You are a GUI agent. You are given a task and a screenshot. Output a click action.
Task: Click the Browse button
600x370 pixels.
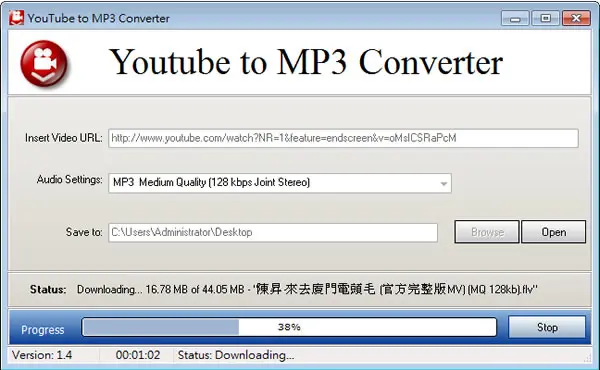487,232
